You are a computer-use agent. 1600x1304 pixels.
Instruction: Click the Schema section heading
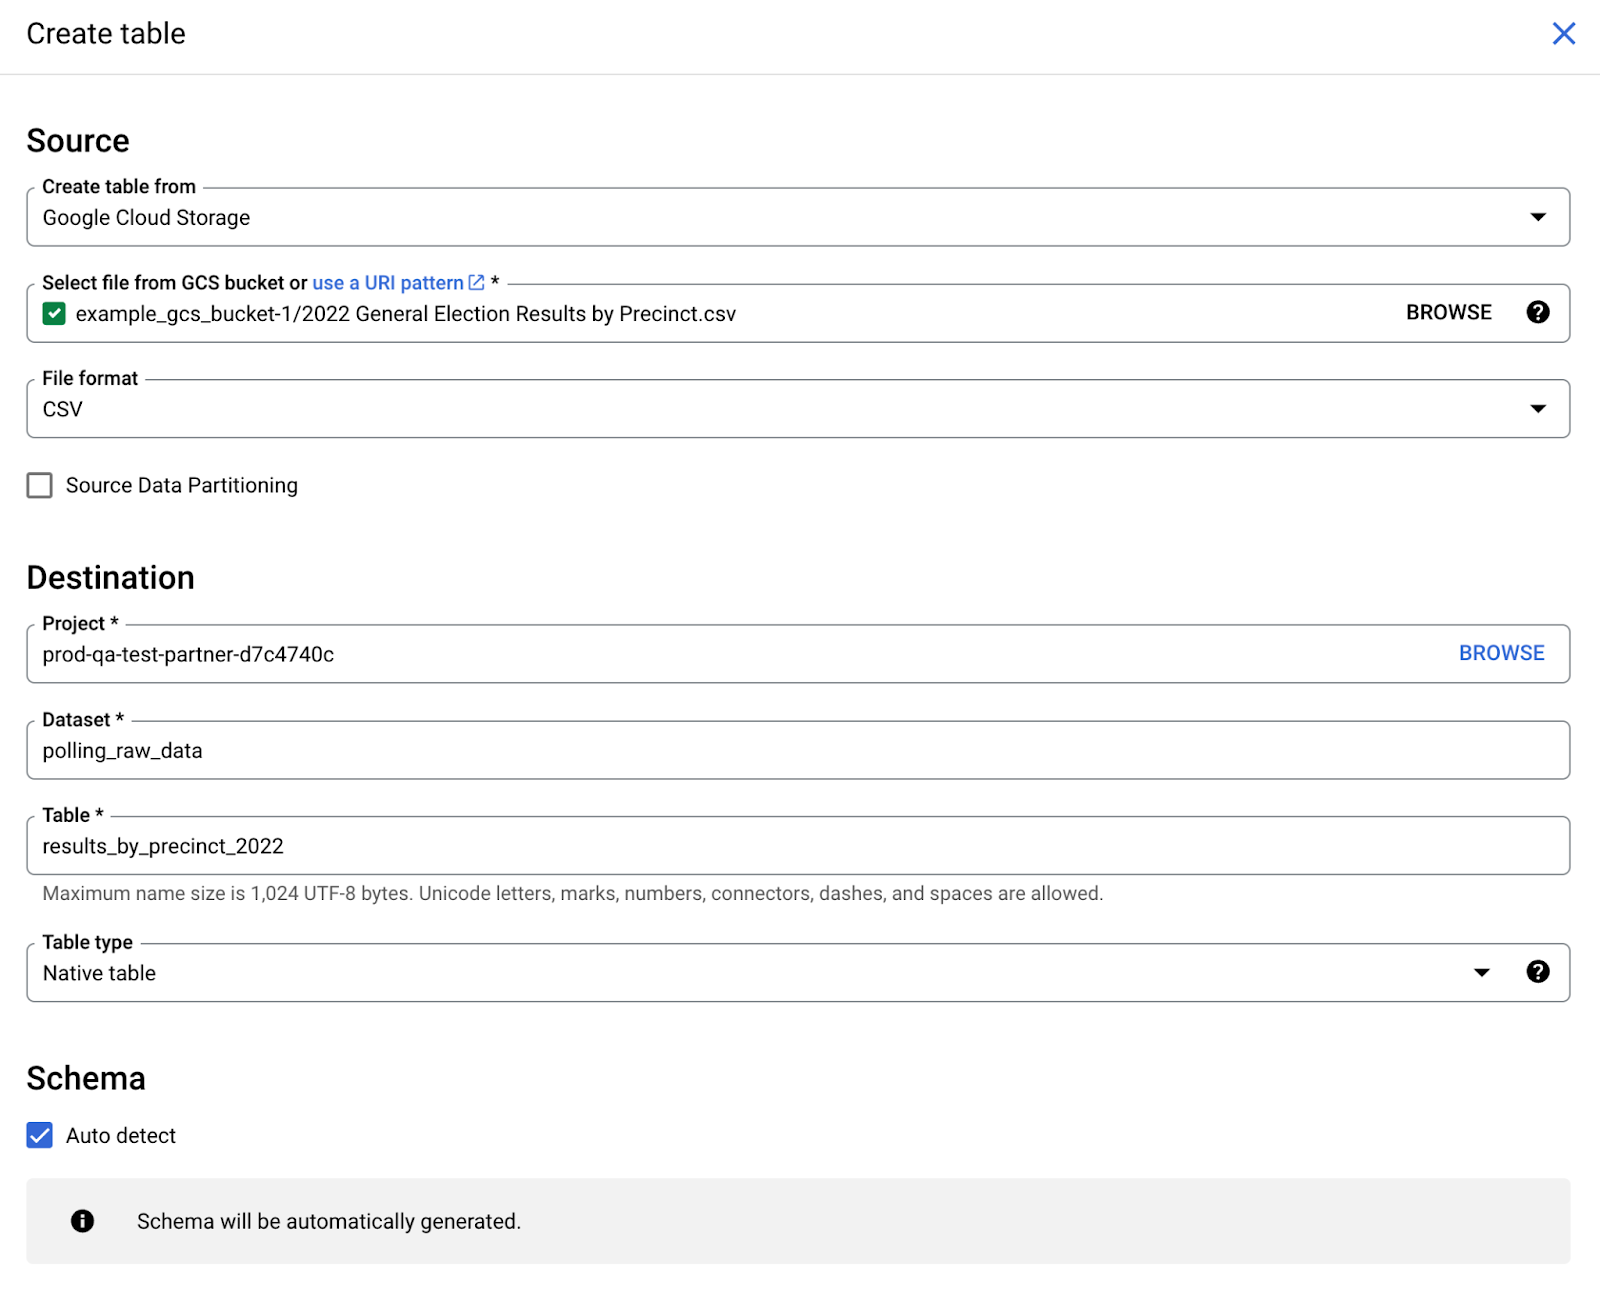click(x=86, y=1078)
